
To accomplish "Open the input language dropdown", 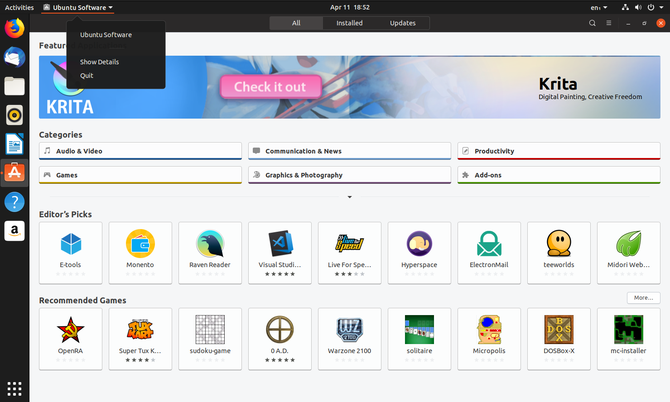I will (x=599, y=7).
